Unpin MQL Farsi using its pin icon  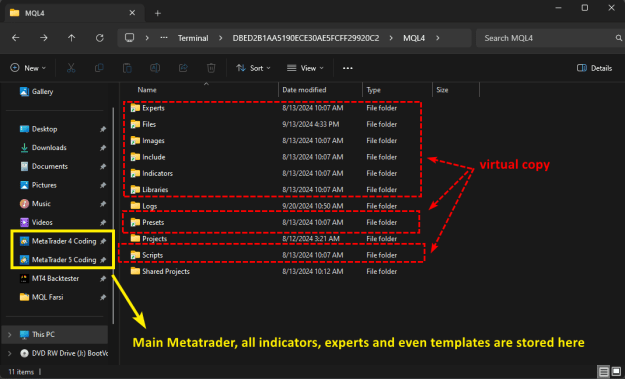point(103,297)
